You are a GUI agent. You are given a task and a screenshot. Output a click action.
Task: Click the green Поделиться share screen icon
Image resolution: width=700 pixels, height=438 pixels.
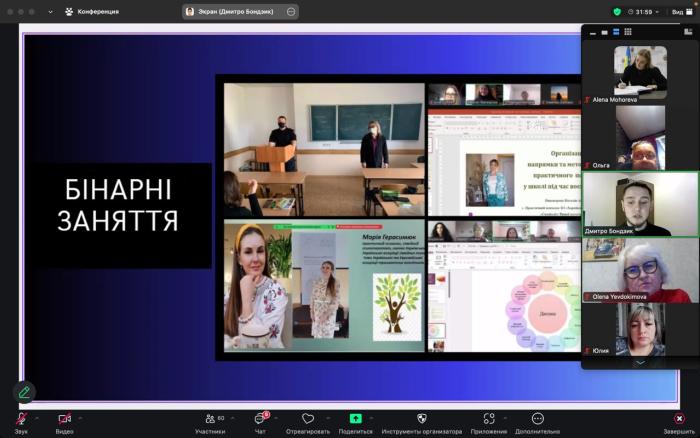[x=355, y=419]
